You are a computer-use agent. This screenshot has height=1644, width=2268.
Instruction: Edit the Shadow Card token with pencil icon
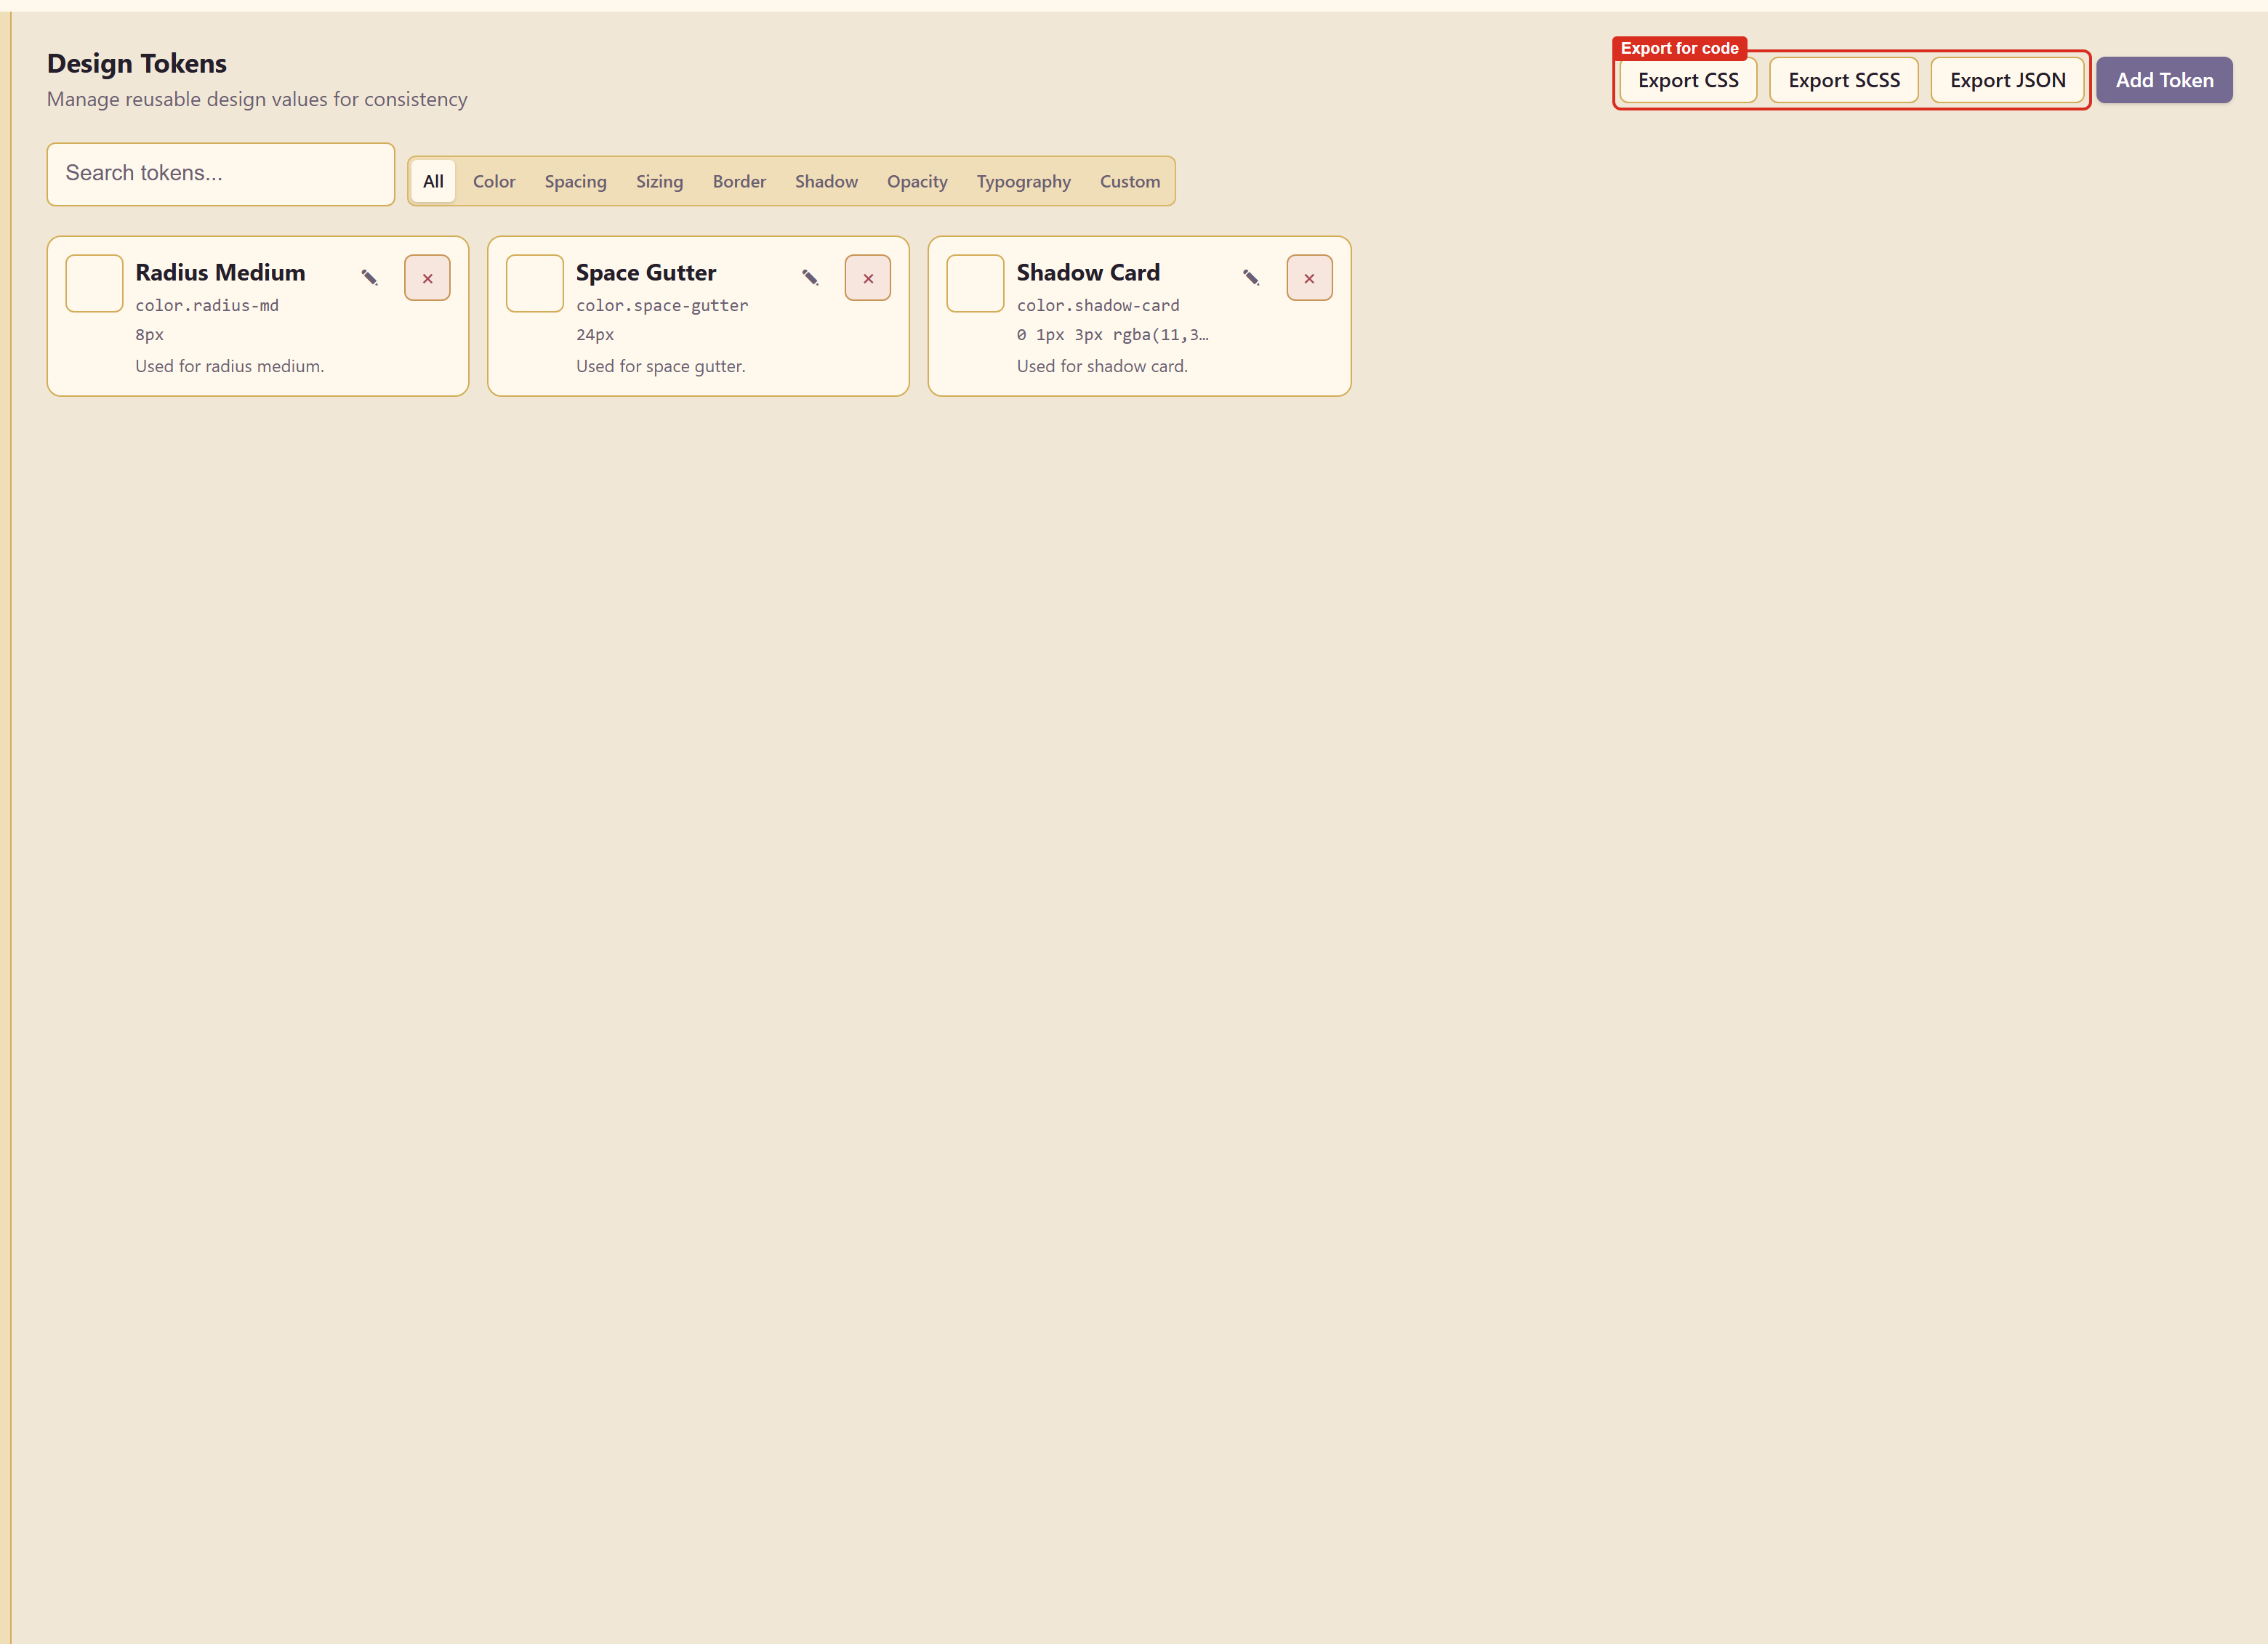1251,278
